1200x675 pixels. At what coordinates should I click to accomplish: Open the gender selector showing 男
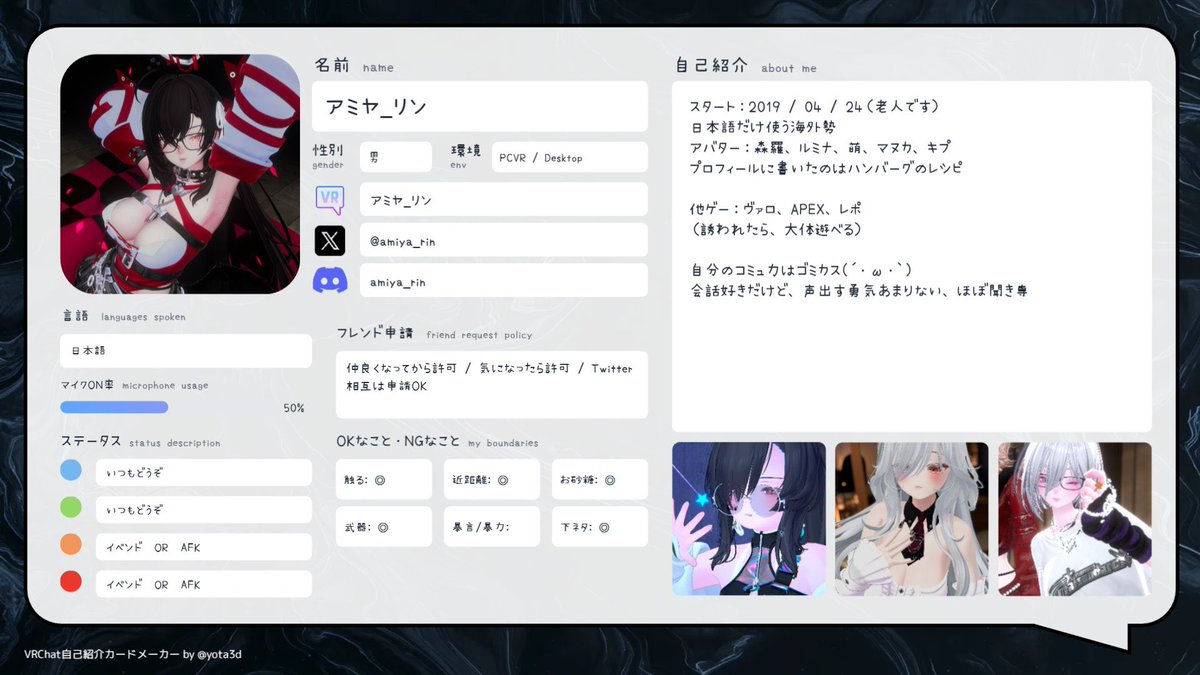tap(396, 157)
